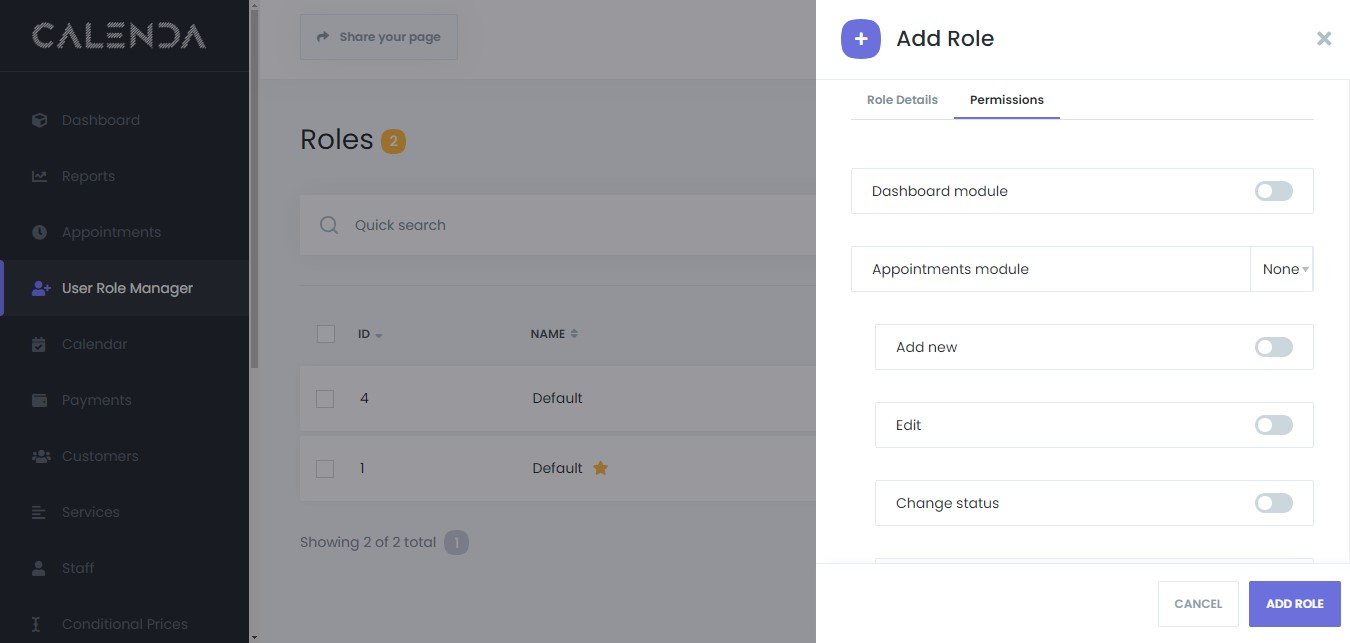Screen dimensions: 1350x643
Task: Click the Appointments clock icon
Action: click(40, 232)
